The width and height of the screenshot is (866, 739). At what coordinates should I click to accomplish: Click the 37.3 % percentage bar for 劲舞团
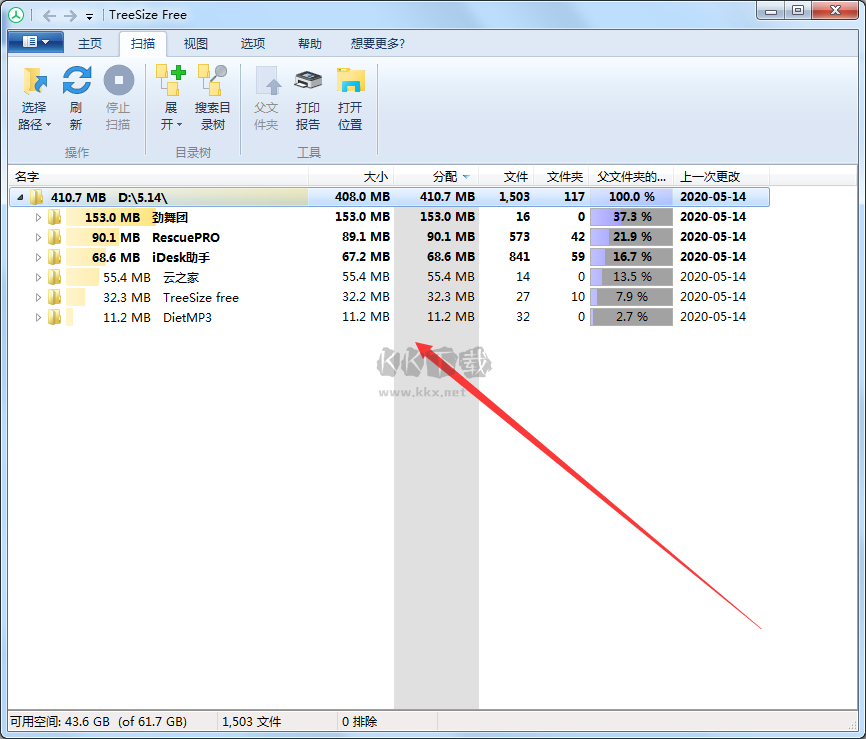click(631, 217)
